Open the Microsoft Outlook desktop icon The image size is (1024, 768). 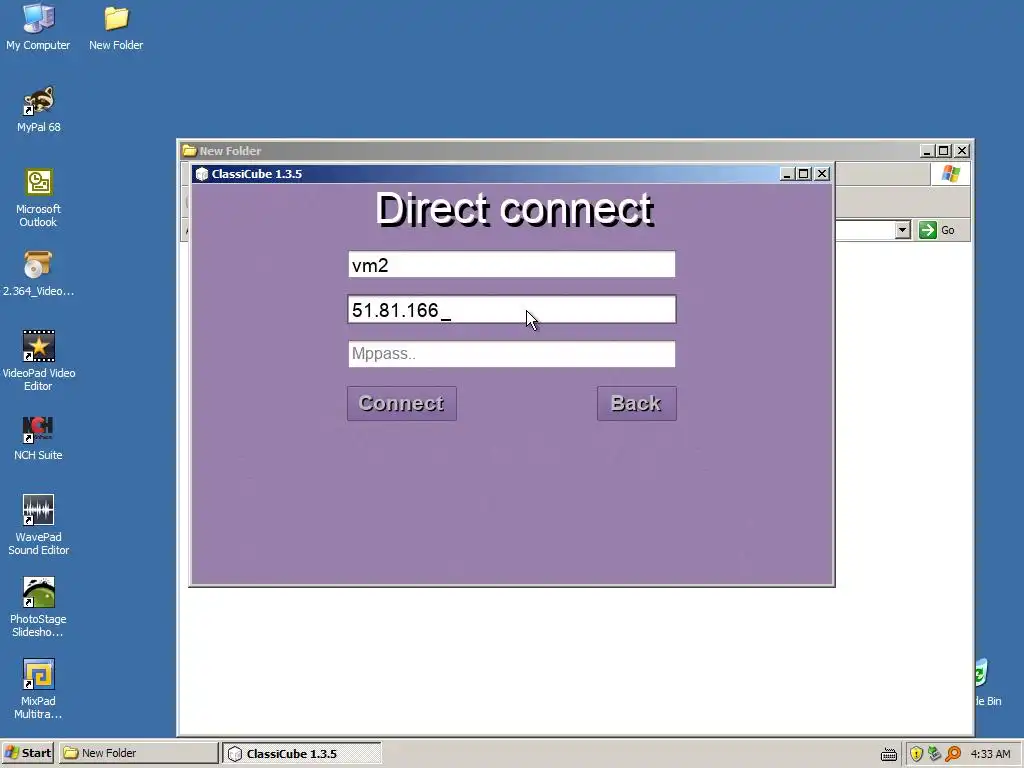click(x=39, y=197)
